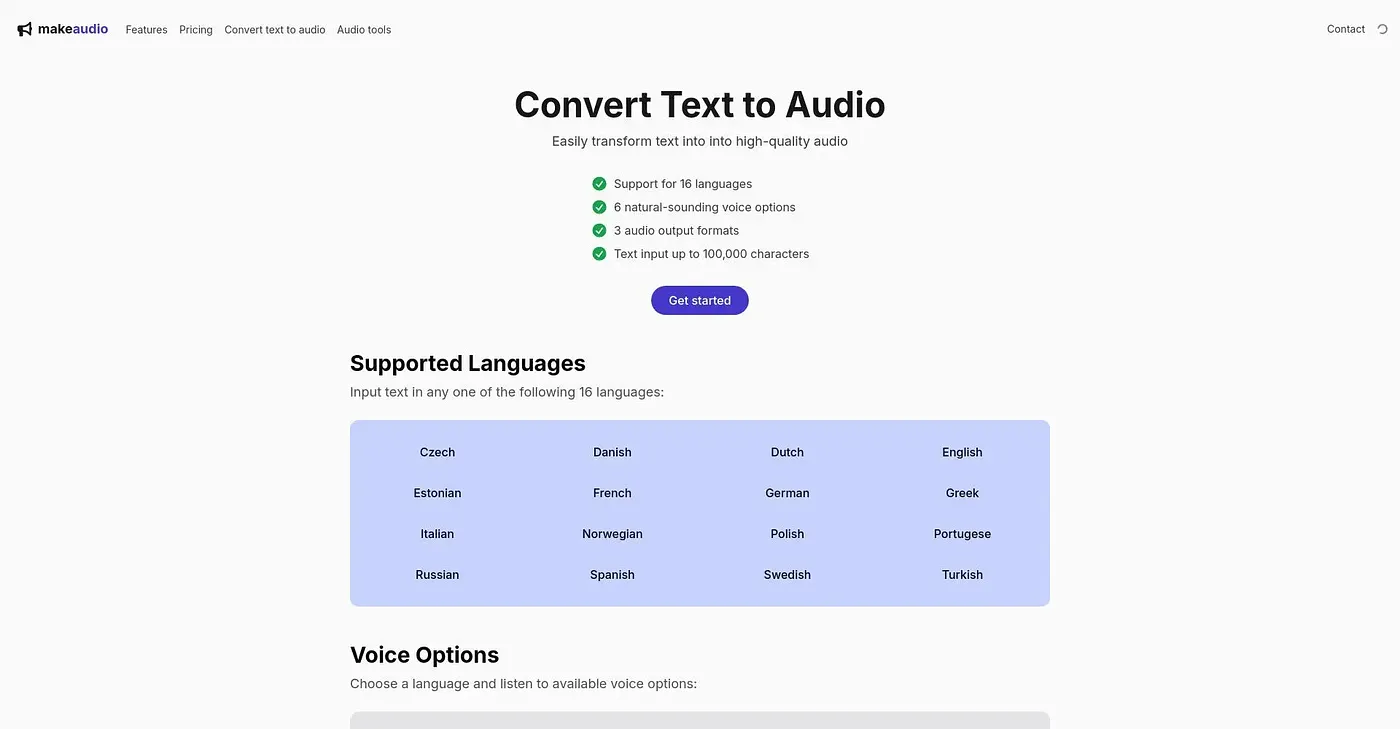Viewport: 1400px width, 729px height.
Task: Open the Pricing nav item
Action: pos(196,30)
